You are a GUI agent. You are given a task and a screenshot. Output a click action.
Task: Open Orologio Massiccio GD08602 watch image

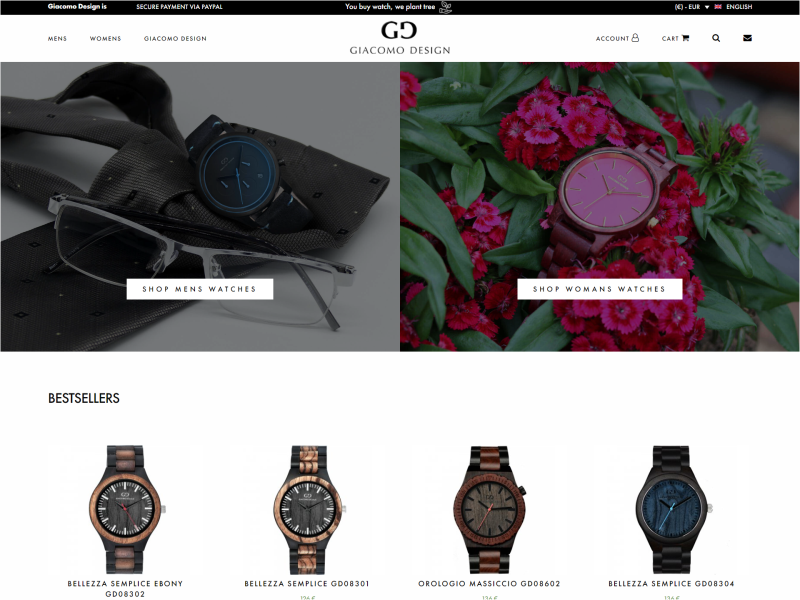pyautogui.click(x=489, y=509)
